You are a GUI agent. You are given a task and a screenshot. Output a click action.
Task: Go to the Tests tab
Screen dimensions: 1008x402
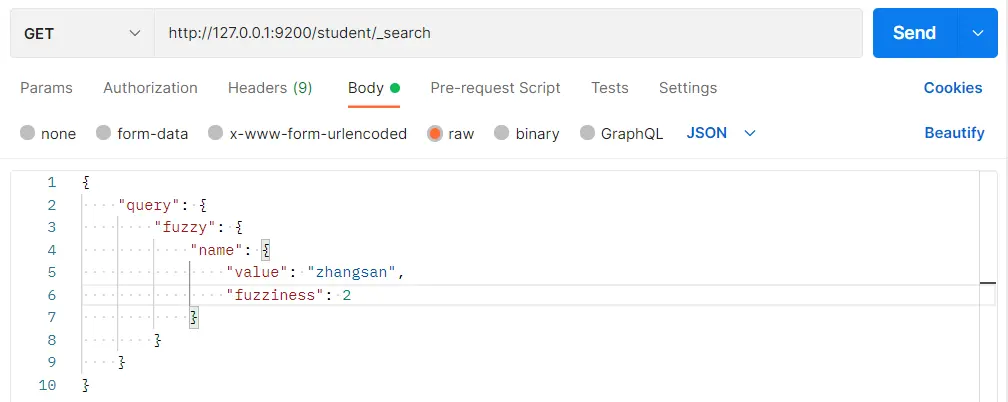[610, 88]
